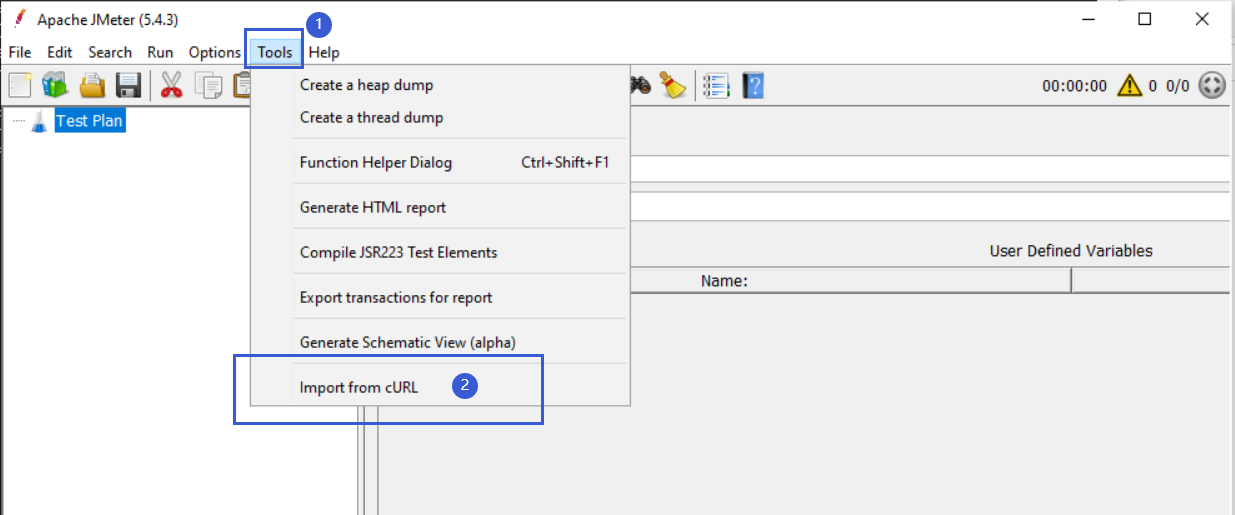The width and height of the screenshot is (1235, 515).
Task: Open the Function Helper list icon
Action: click(x=716, y=85)
